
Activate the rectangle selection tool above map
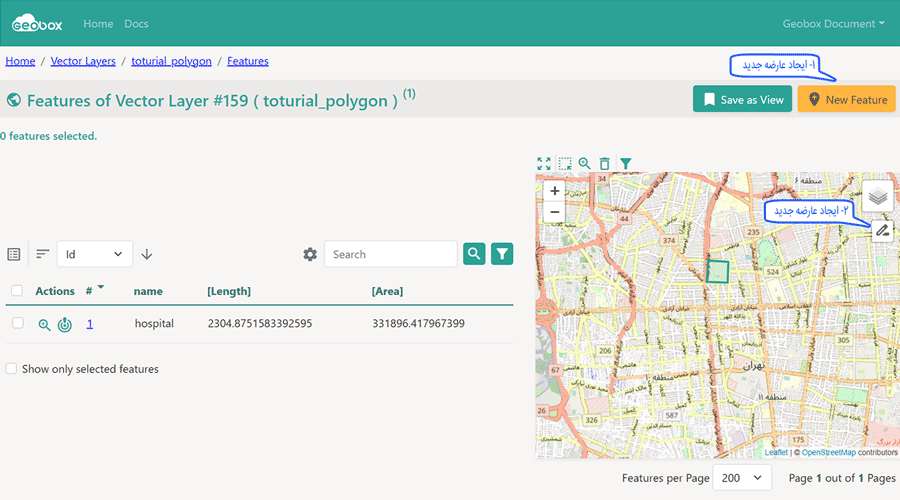click(x=565, y=163)
